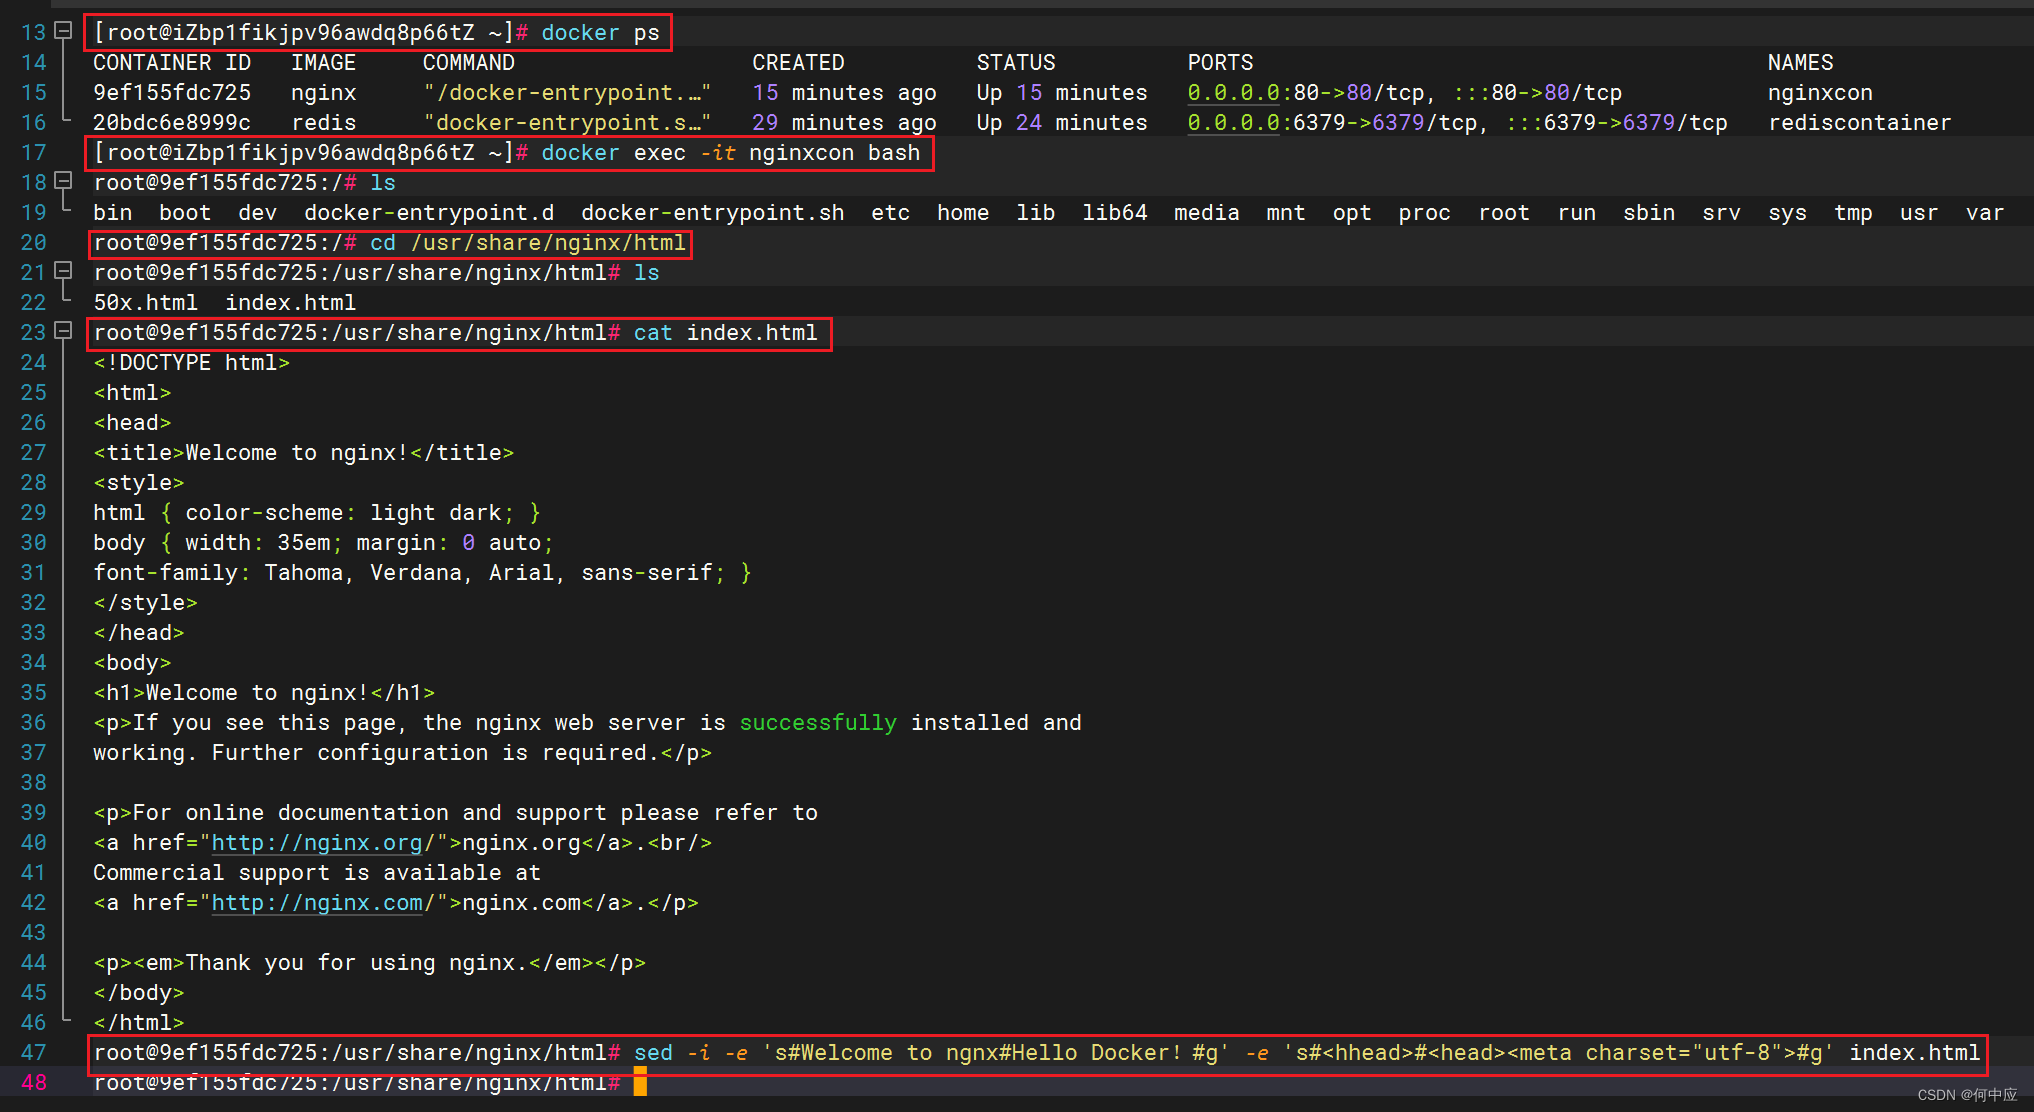Click 'docker ps' command text
This screenshot has height=1112, width=2034.
(600, 33)
